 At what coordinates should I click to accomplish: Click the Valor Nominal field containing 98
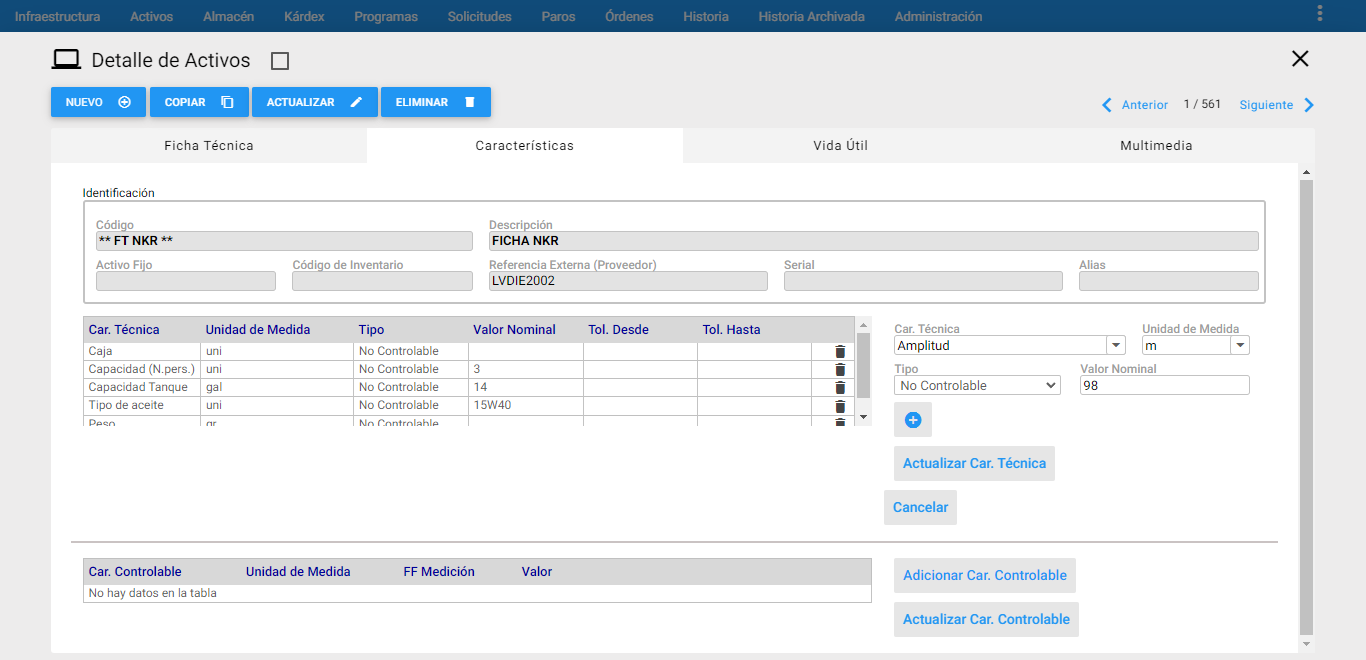click(1165, 385)
